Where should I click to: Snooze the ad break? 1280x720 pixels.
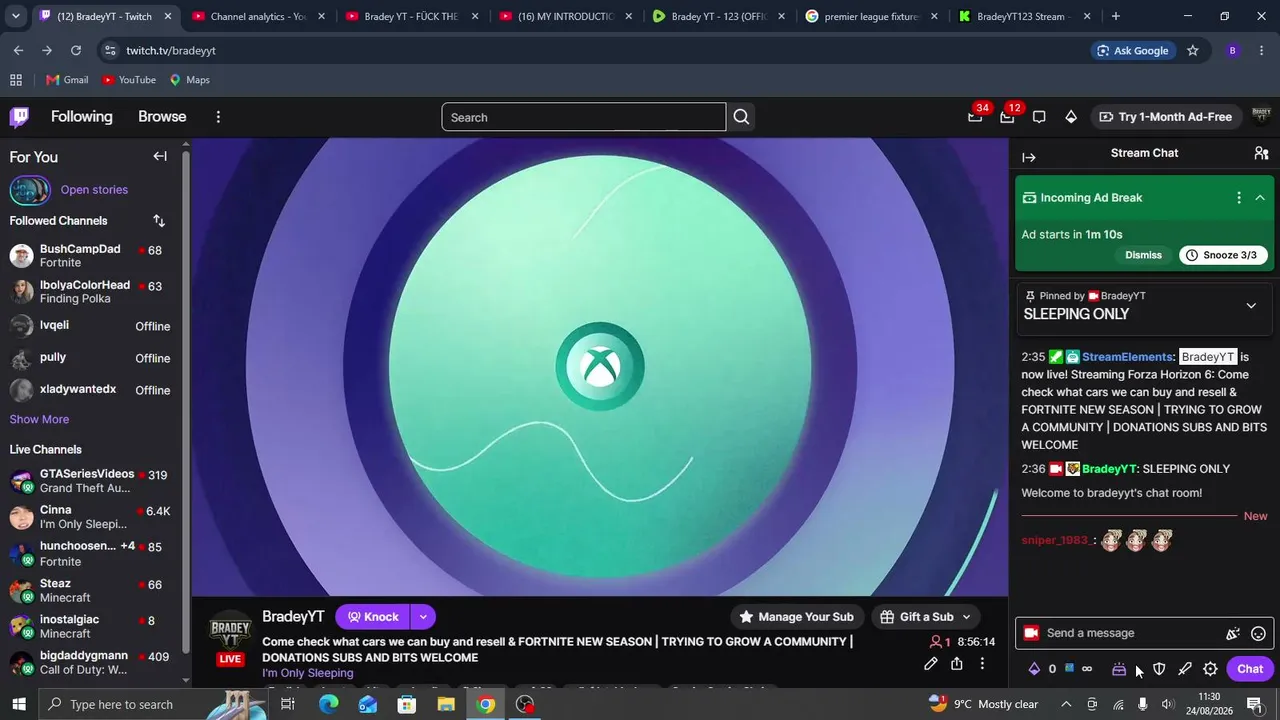coord(1223,255)
